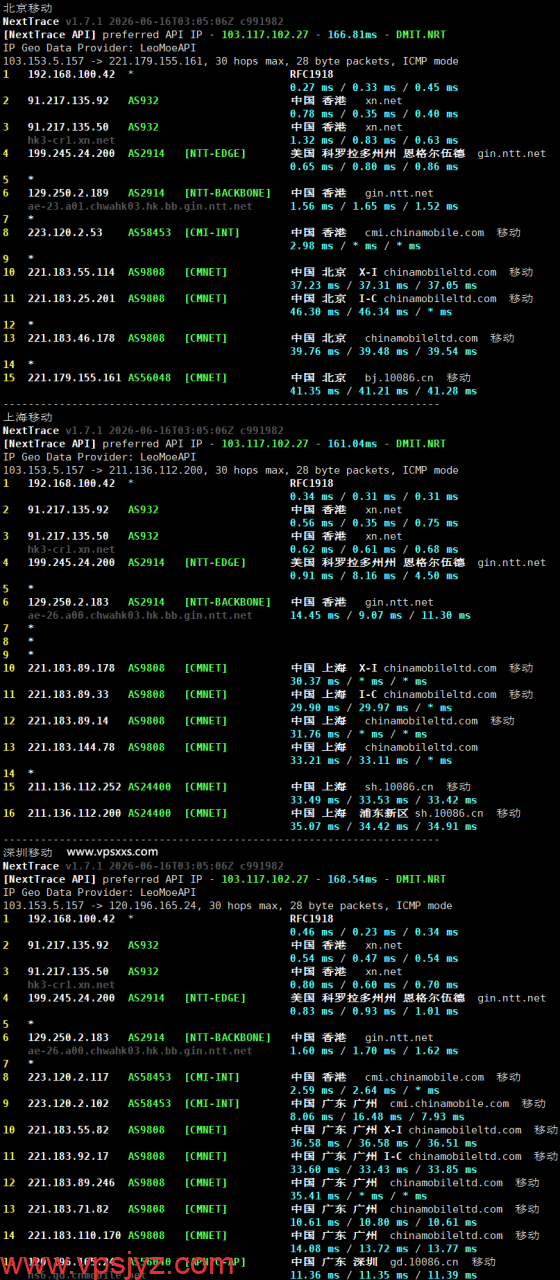The width and height of the screenshot is (560, 1280).
Task: Click the 深圳移动 section heading
Action: [27, 852]
